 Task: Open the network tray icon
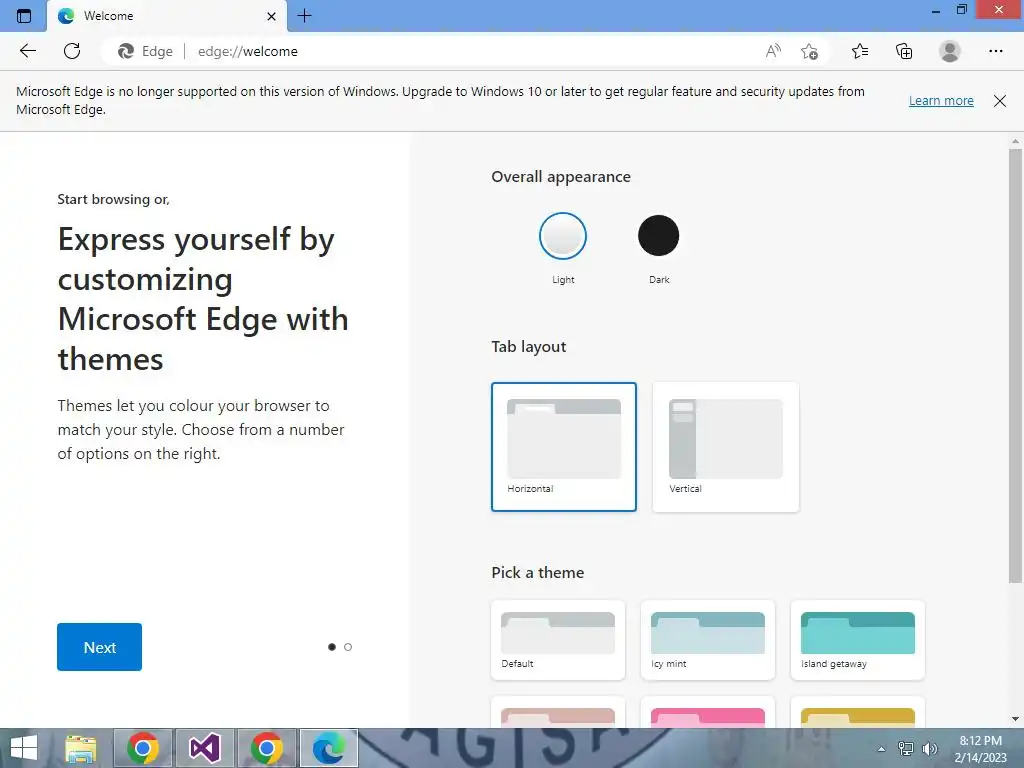[906, 749]
